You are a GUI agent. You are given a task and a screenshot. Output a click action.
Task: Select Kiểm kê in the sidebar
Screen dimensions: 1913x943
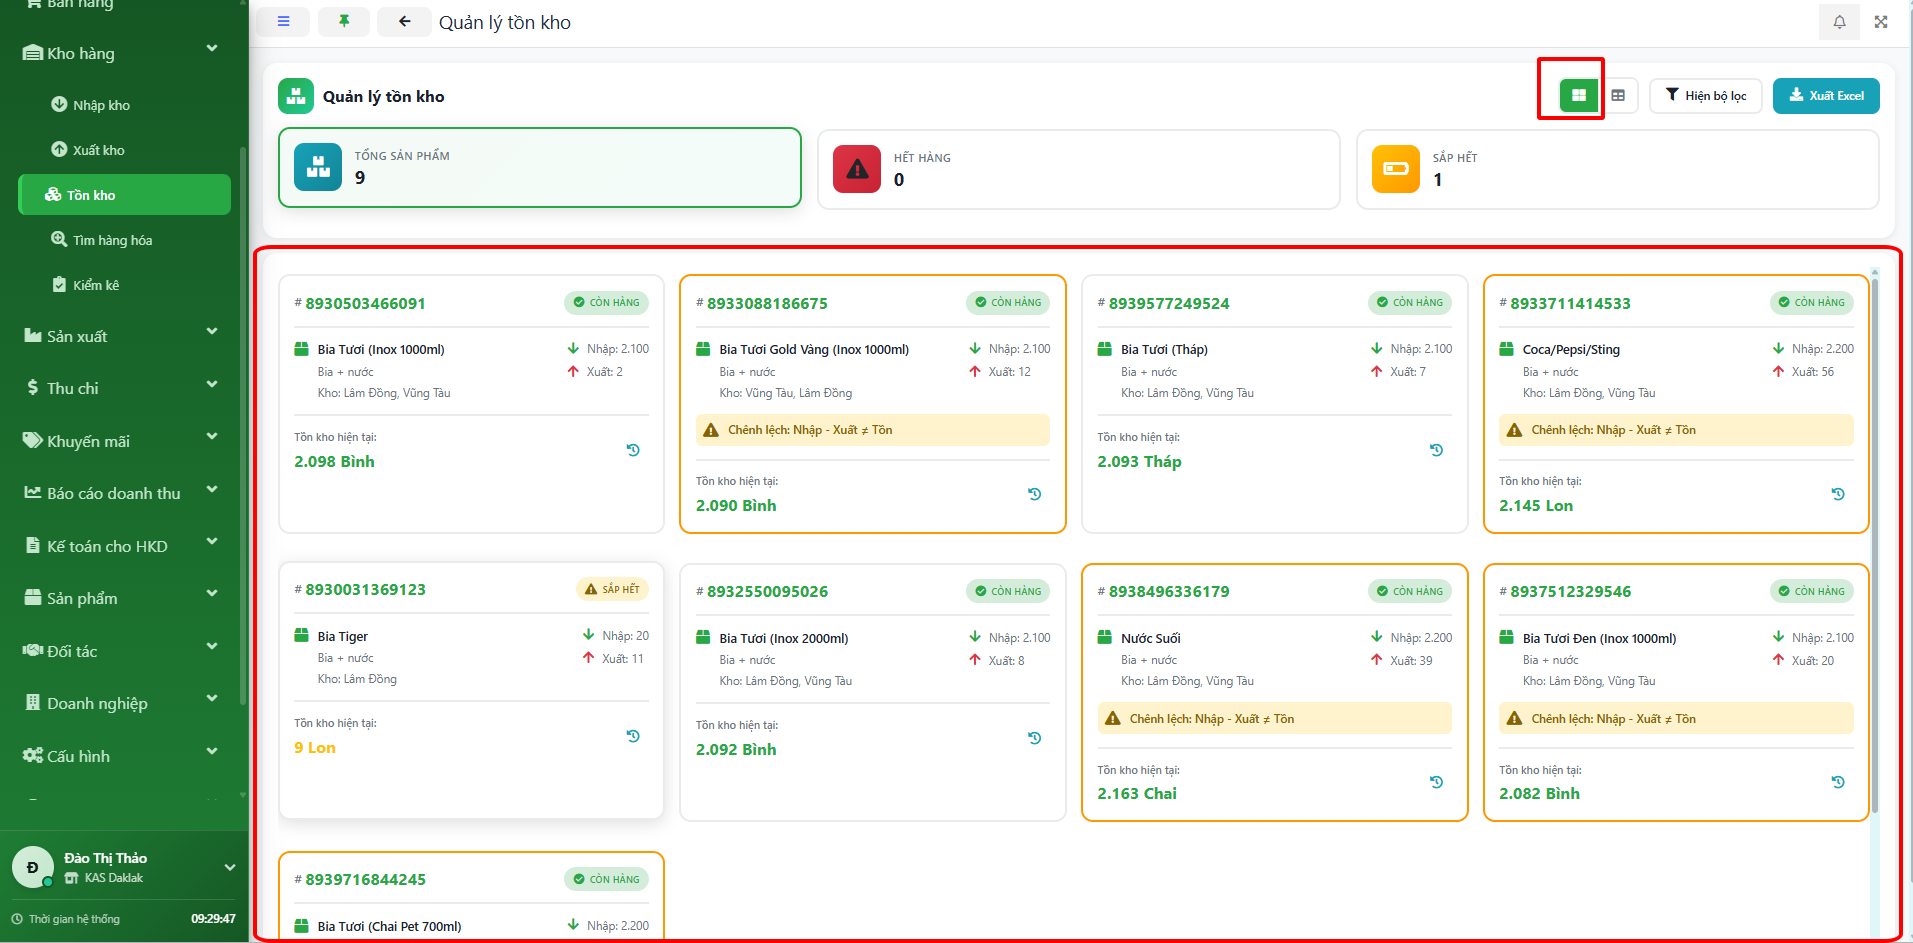95,285
